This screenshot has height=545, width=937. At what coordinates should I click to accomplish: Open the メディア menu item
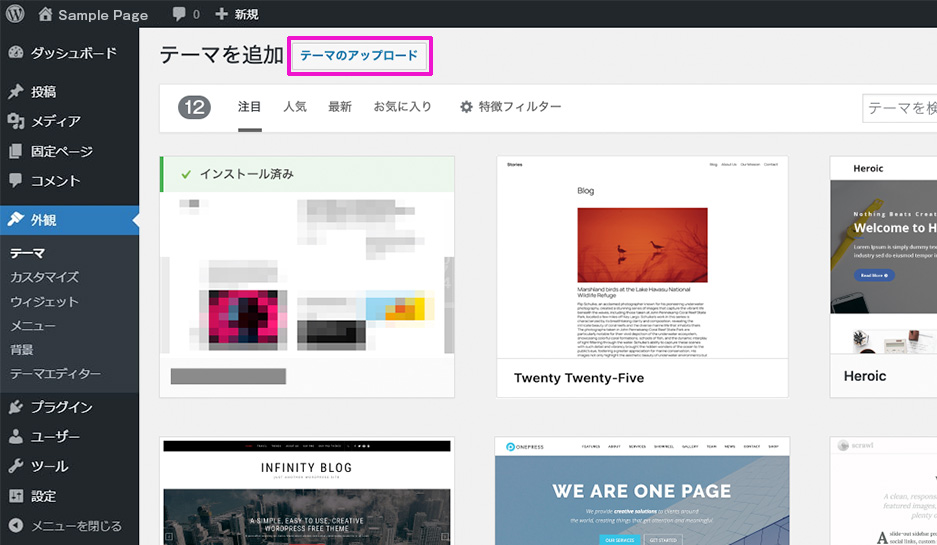pyautogui.click(x=55, y=122)
